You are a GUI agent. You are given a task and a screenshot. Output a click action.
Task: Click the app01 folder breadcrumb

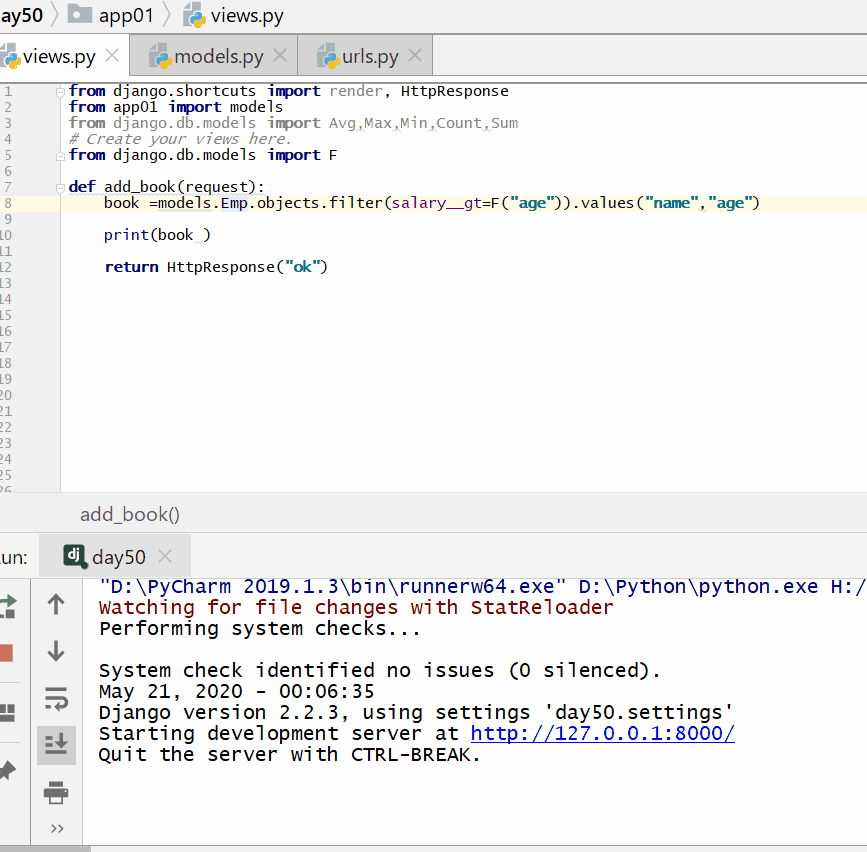coord(125,15)
